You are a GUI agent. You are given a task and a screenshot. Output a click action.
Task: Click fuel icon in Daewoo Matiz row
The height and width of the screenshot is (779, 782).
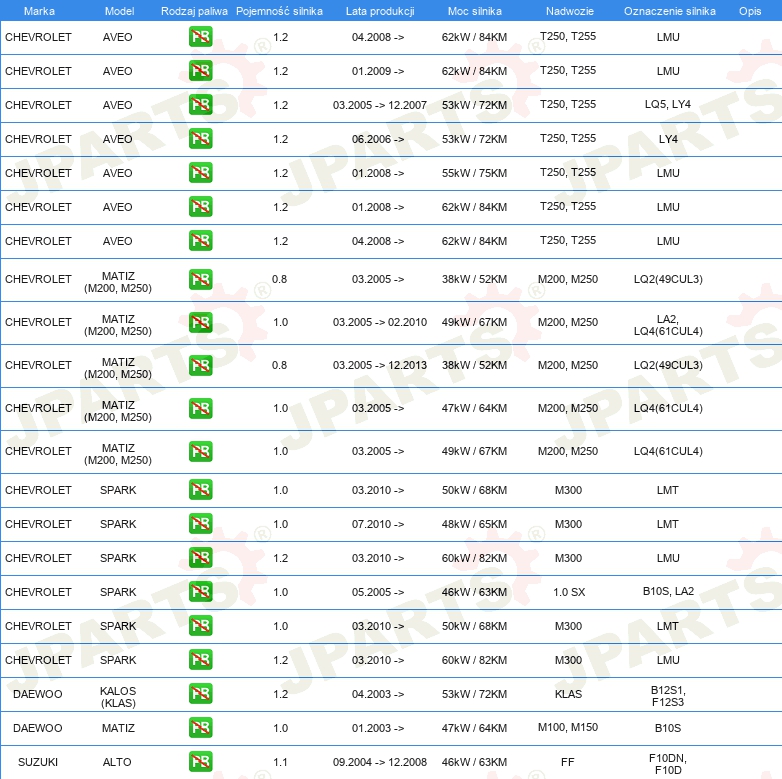tap(200, 728)
